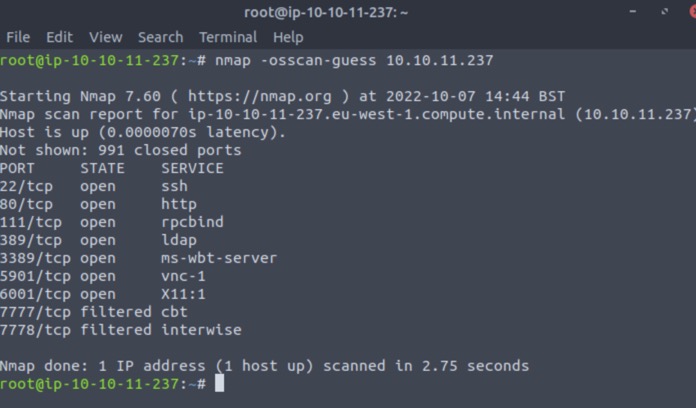
Task: Click the 22/tcp ssh port line
Action: click(x=94, y=186)
